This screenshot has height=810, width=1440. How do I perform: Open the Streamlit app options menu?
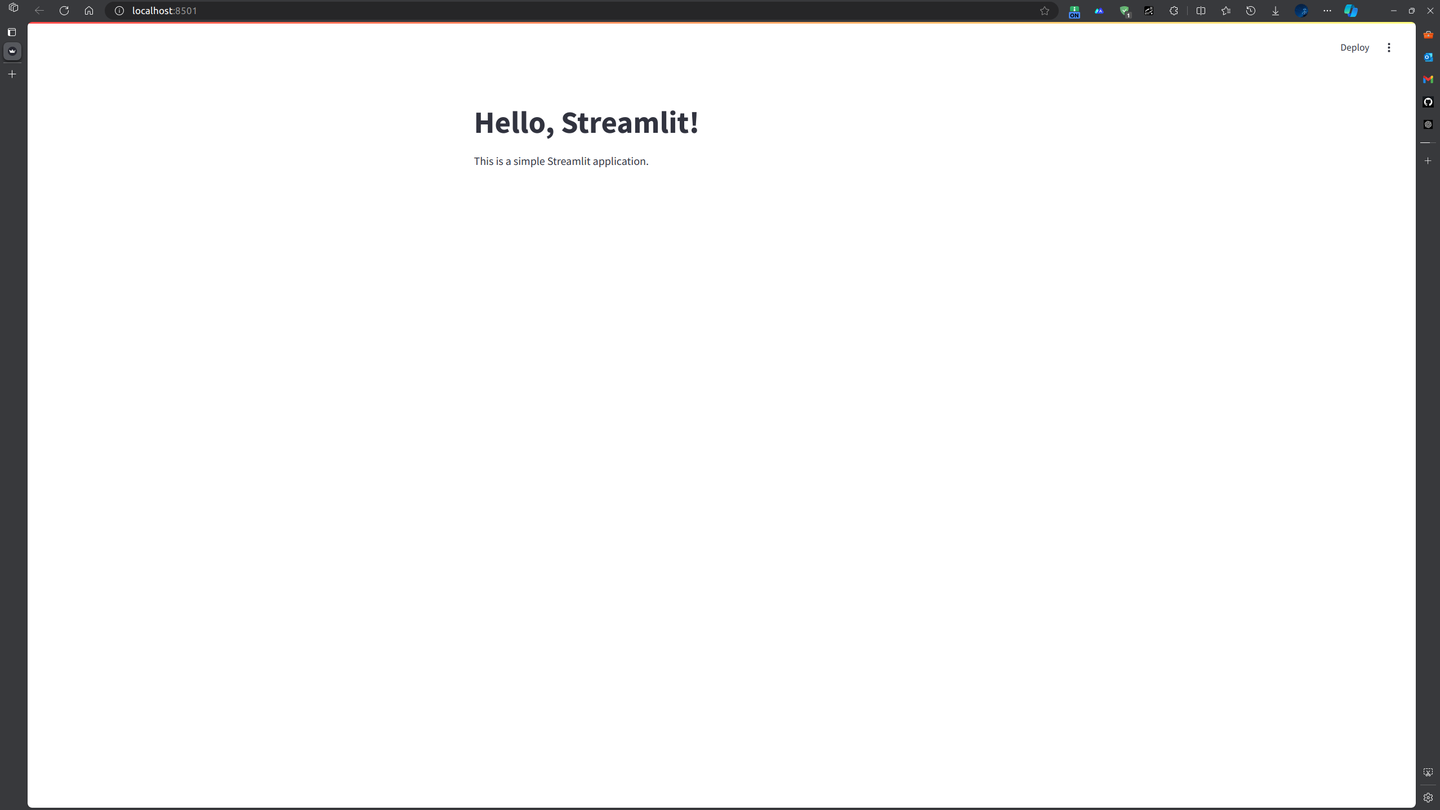1389,47
